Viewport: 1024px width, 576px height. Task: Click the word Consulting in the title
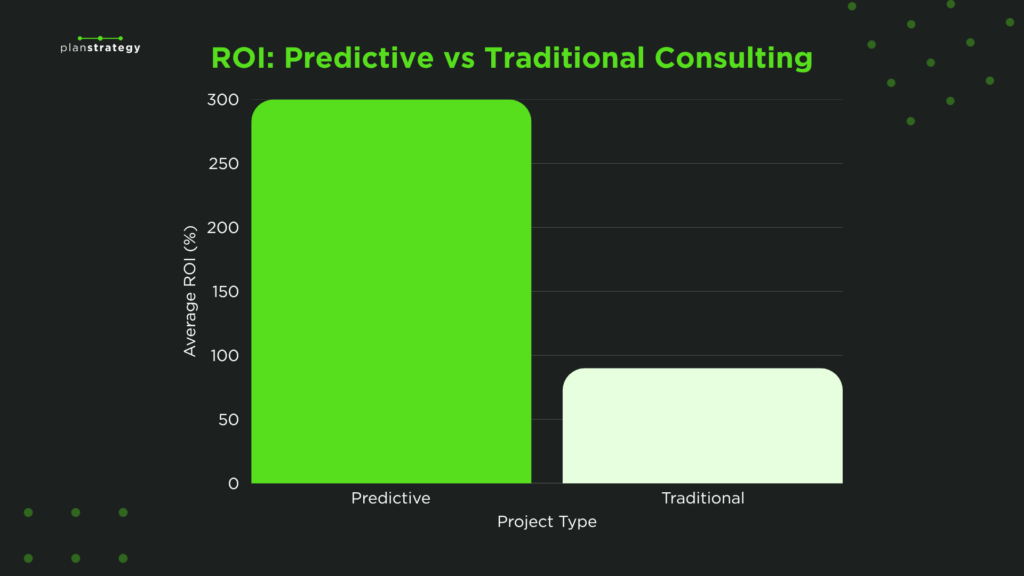point(733,58)
